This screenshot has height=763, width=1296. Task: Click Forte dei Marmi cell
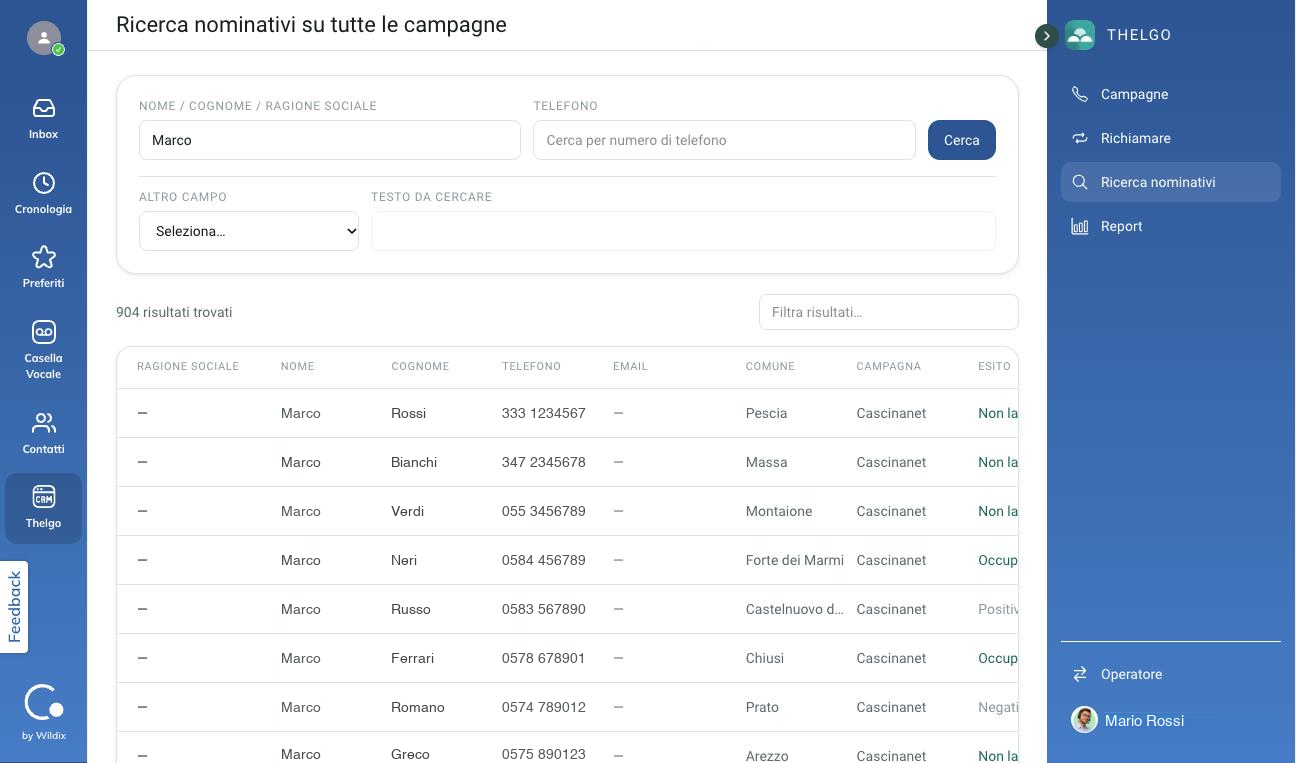tap(795, 560)
